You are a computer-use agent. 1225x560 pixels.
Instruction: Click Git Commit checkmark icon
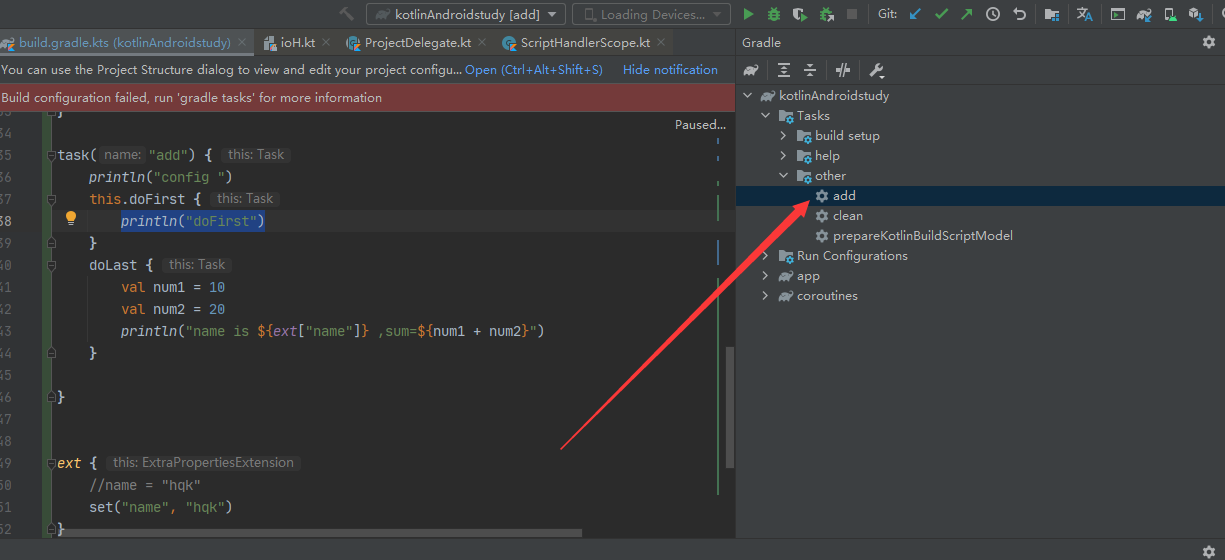(x=941, y=14)
